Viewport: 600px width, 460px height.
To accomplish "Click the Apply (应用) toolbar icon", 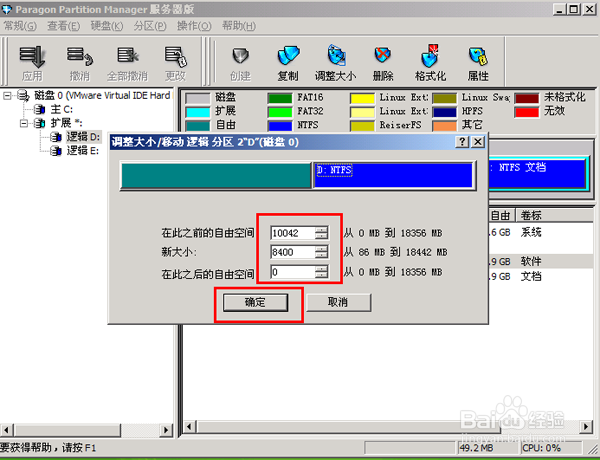I will (x=32, y=57).
